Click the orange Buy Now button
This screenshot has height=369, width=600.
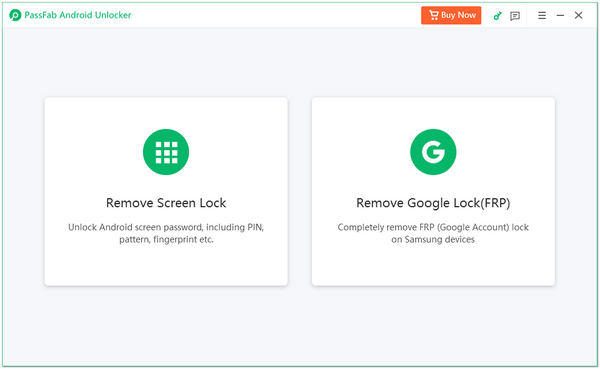pos(451,15)
